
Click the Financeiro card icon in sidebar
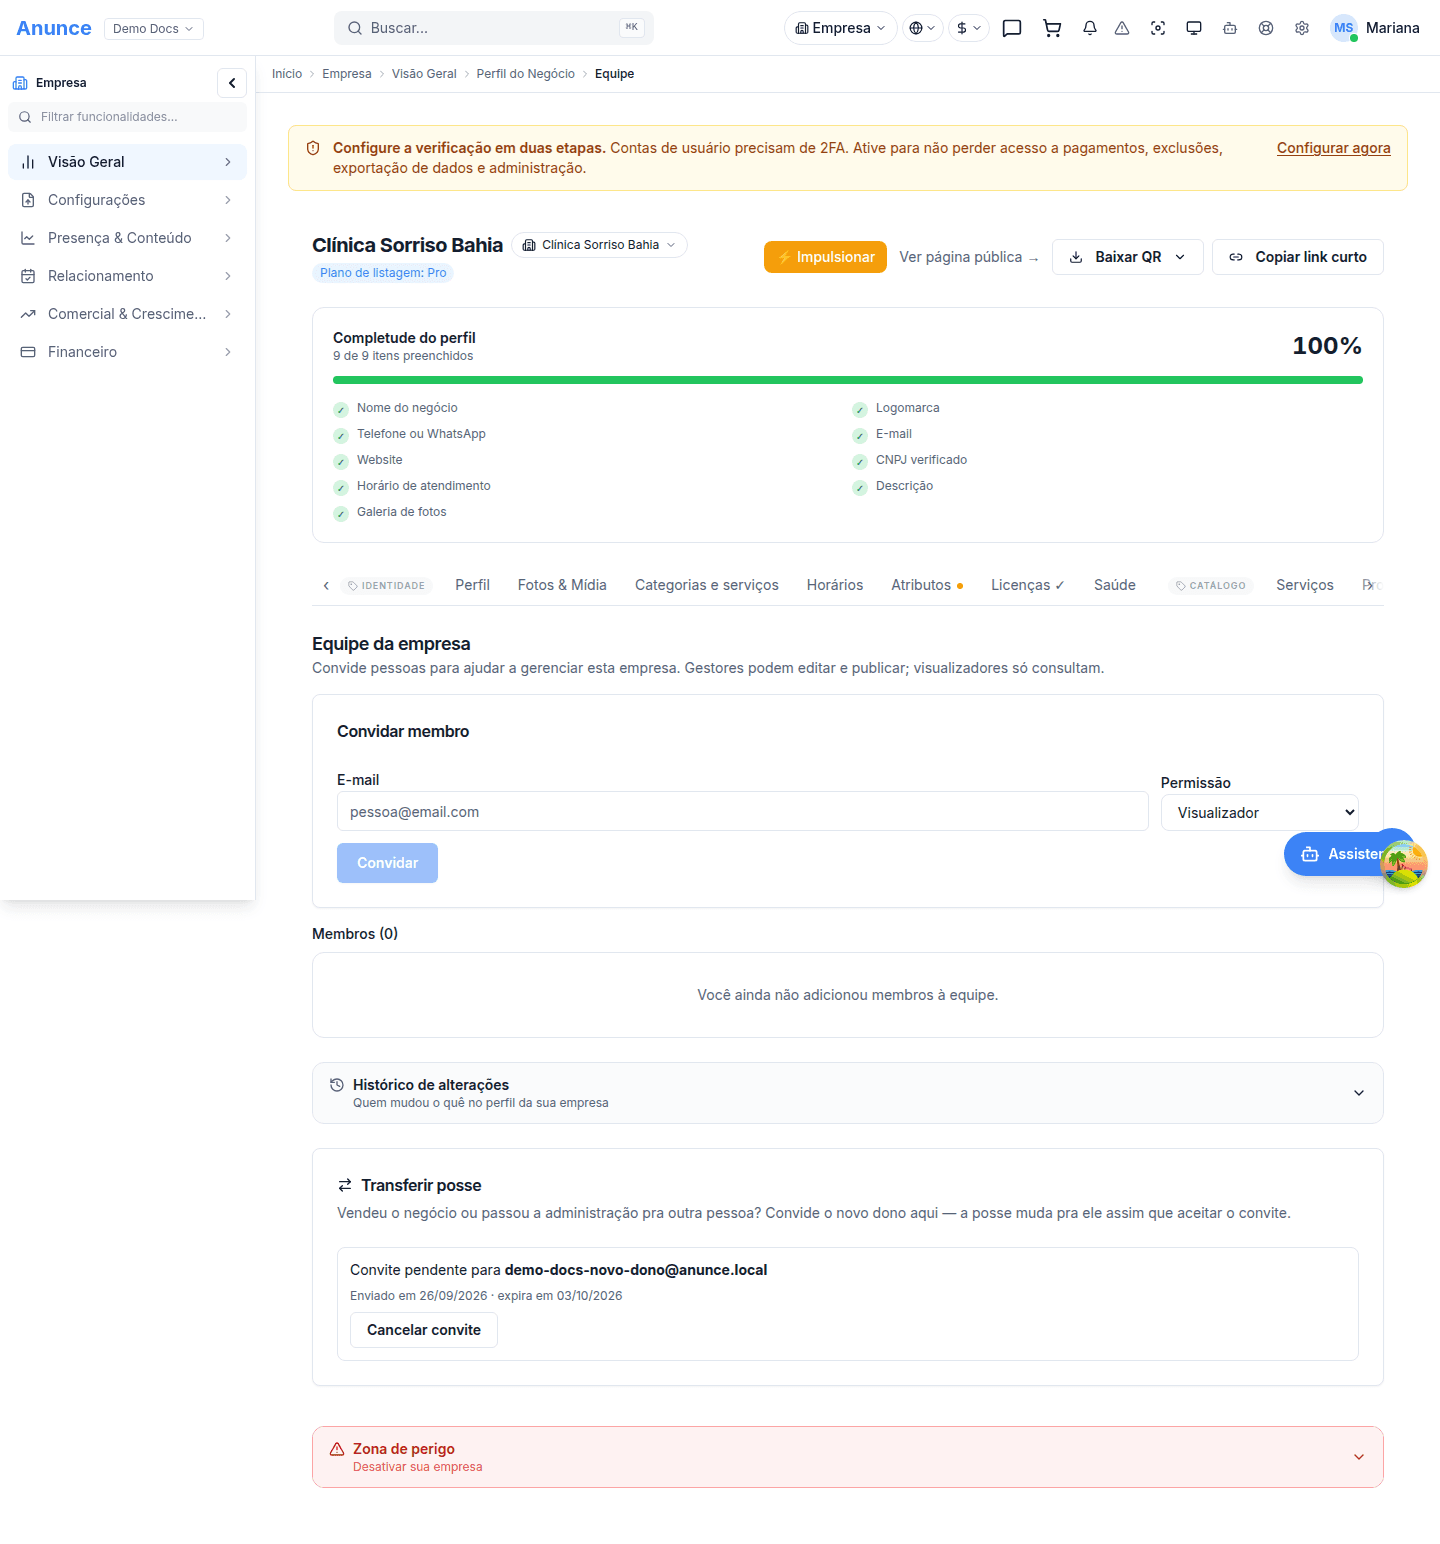[x=28, y=352]
